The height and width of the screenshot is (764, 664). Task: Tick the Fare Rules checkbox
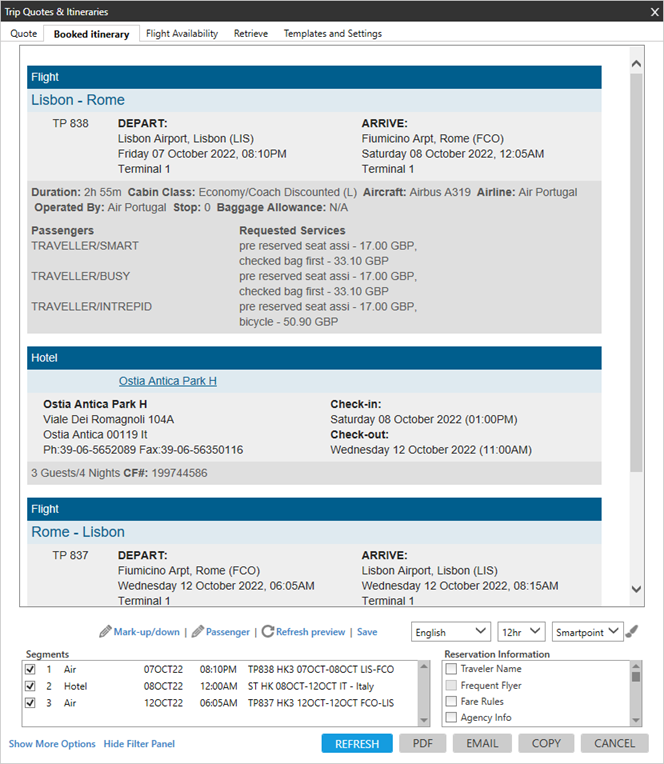[x=452, y=702]
